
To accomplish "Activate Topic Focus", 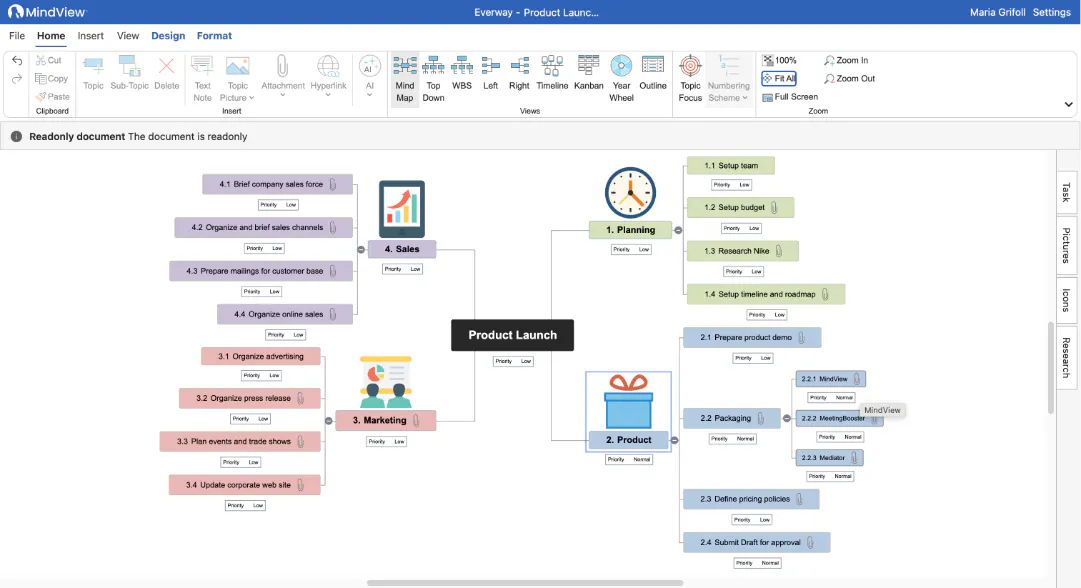I will 690,79.
